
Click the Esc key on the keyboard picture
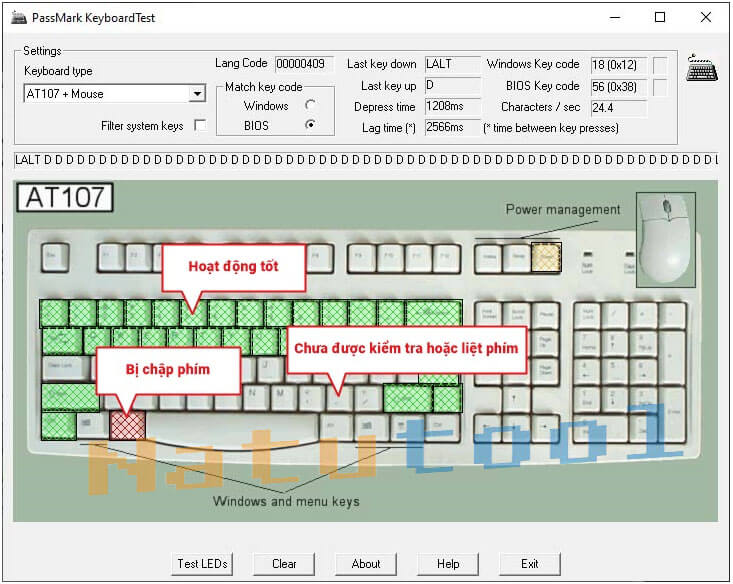click(55, 257)
